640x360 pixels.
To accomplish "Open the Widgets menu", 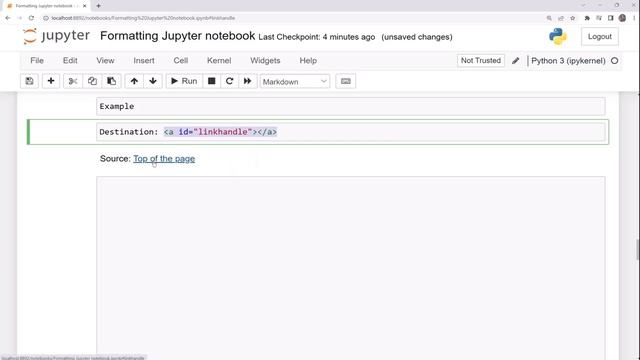I will tap(265, 60).
